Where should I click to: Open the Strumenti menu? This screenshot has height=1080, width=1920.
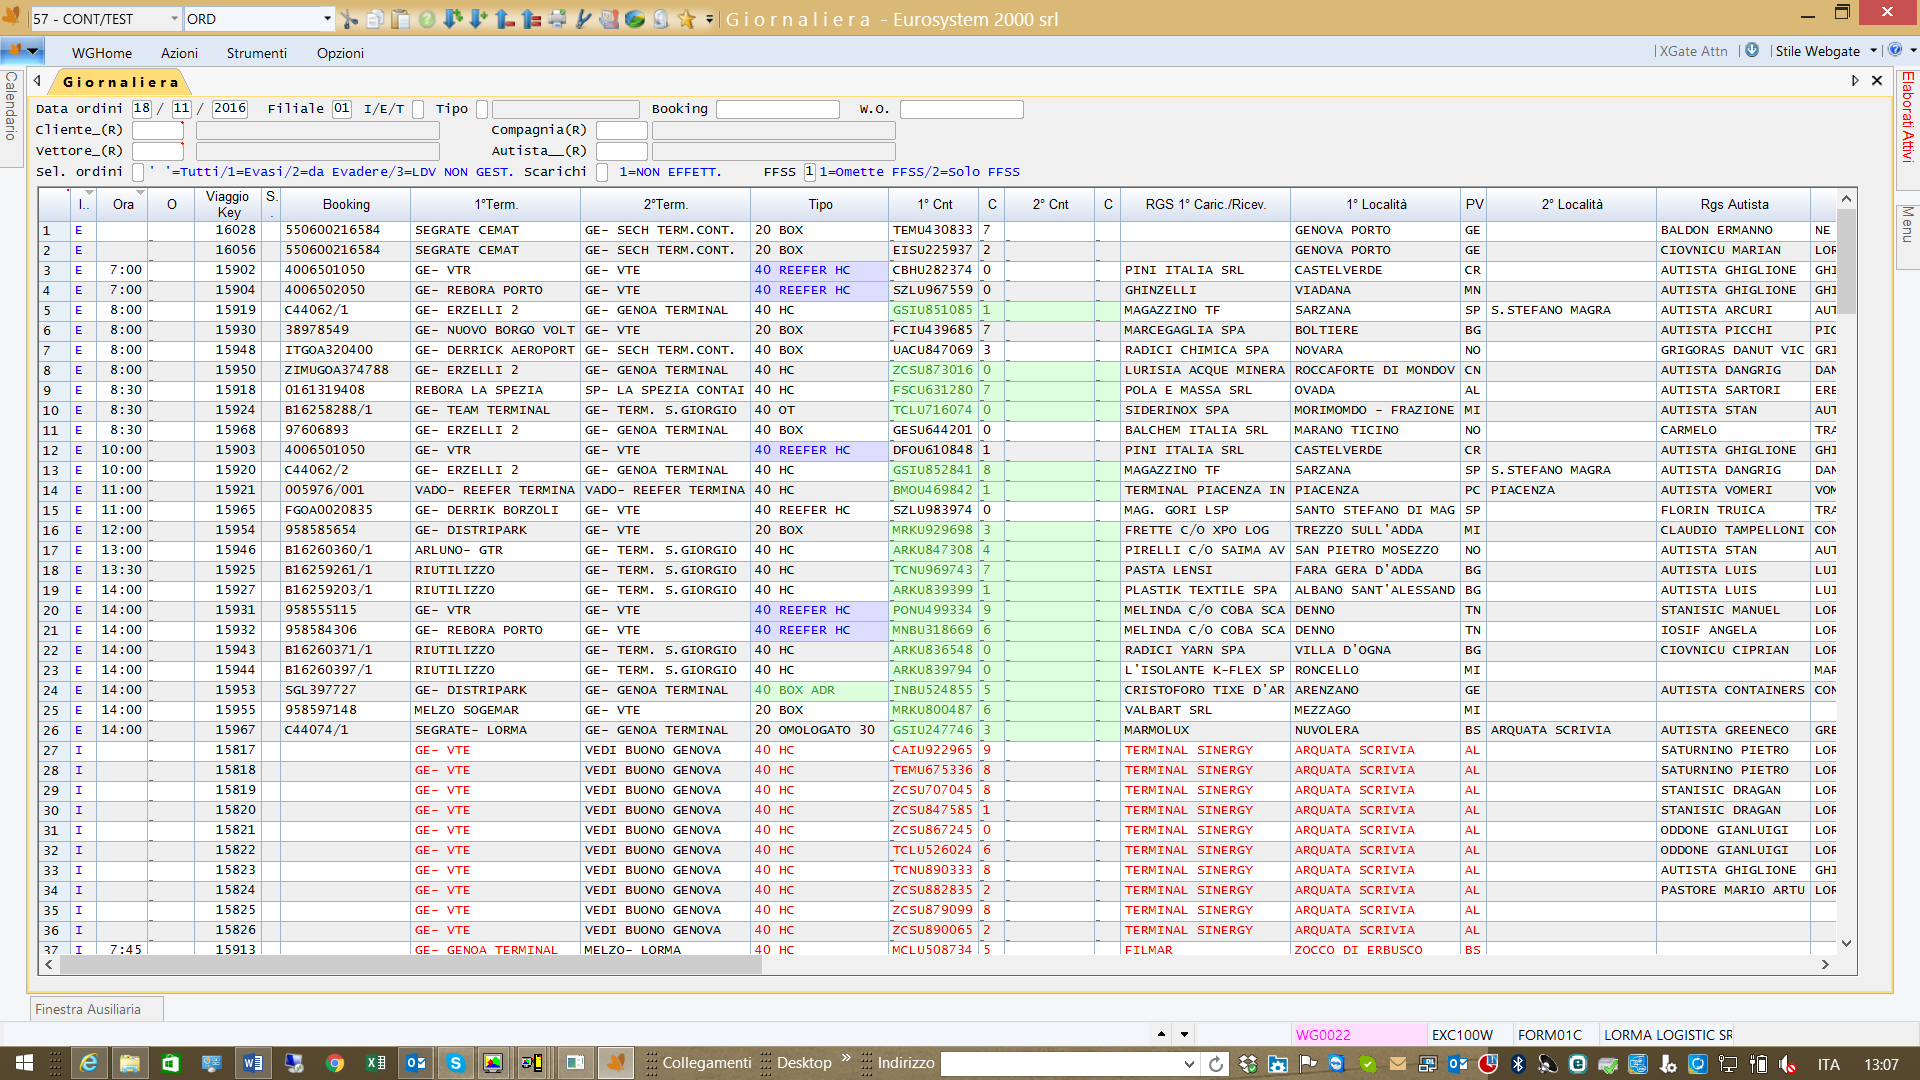(x=256, y=53)
